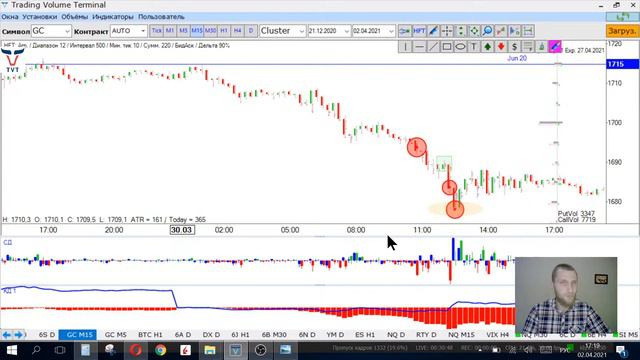This screenshot has width=640, height=360.
Task: Switch timeframe to M5
Action: tap(184, 31)
